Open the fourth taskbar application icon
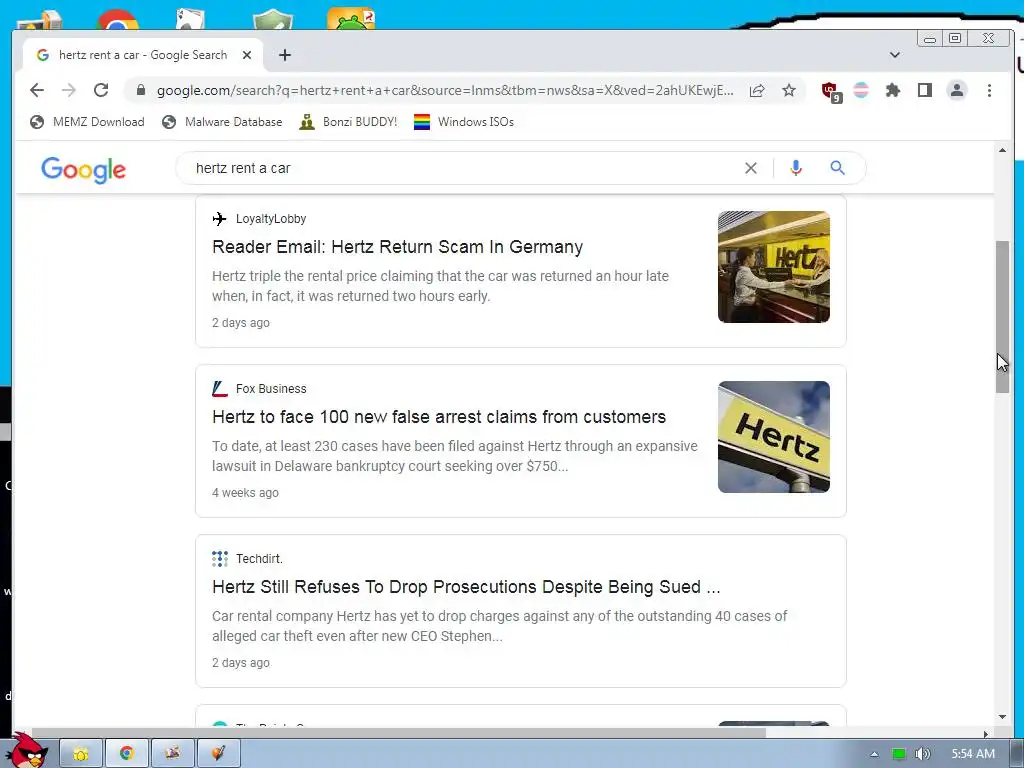Viewport: 1024px width, 768px height. 218,754
